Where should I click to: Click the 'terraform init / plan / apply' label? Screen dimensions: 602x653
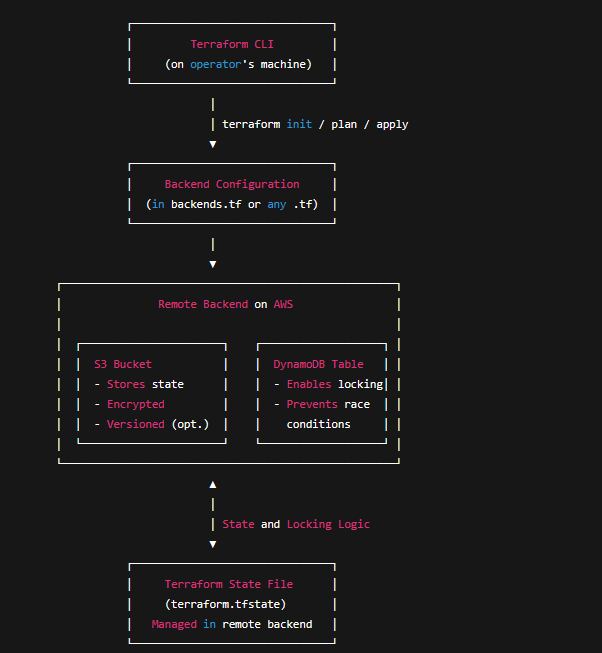tap(315, 125)
